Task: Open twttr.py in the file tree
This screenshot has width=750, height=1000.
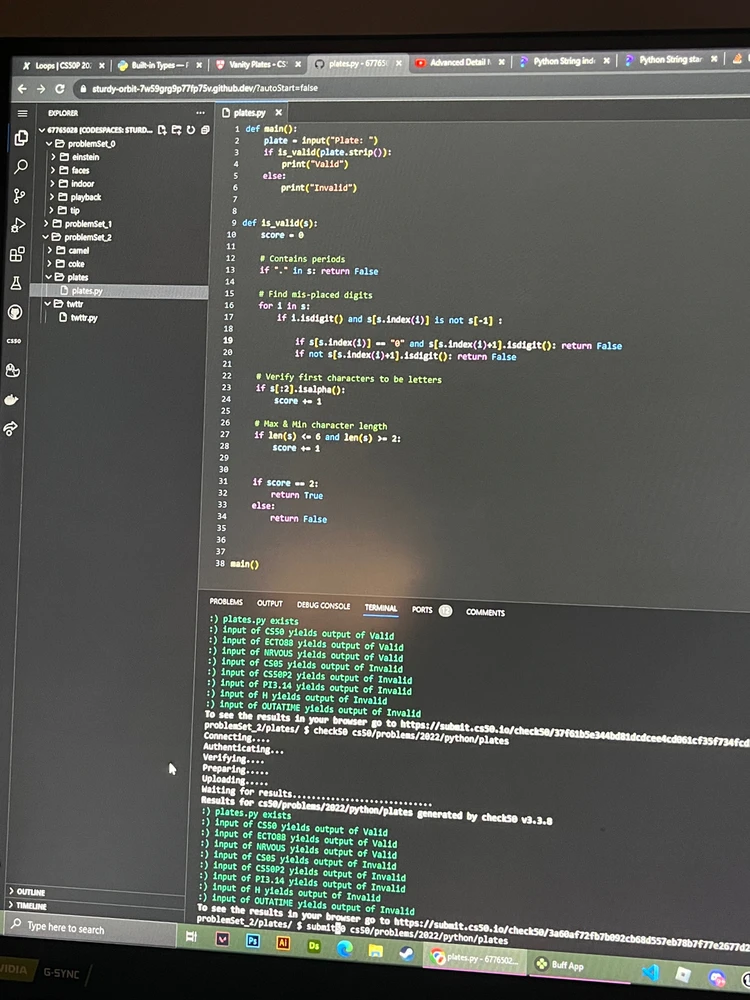Action: (84, 317)
